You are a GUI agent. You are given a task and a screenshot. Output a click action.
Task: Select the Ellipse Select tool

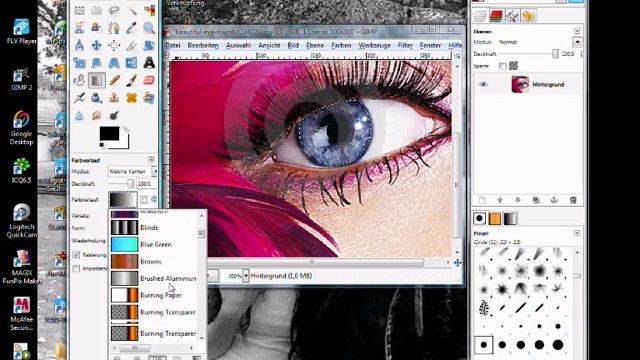(x=97, y=10)
